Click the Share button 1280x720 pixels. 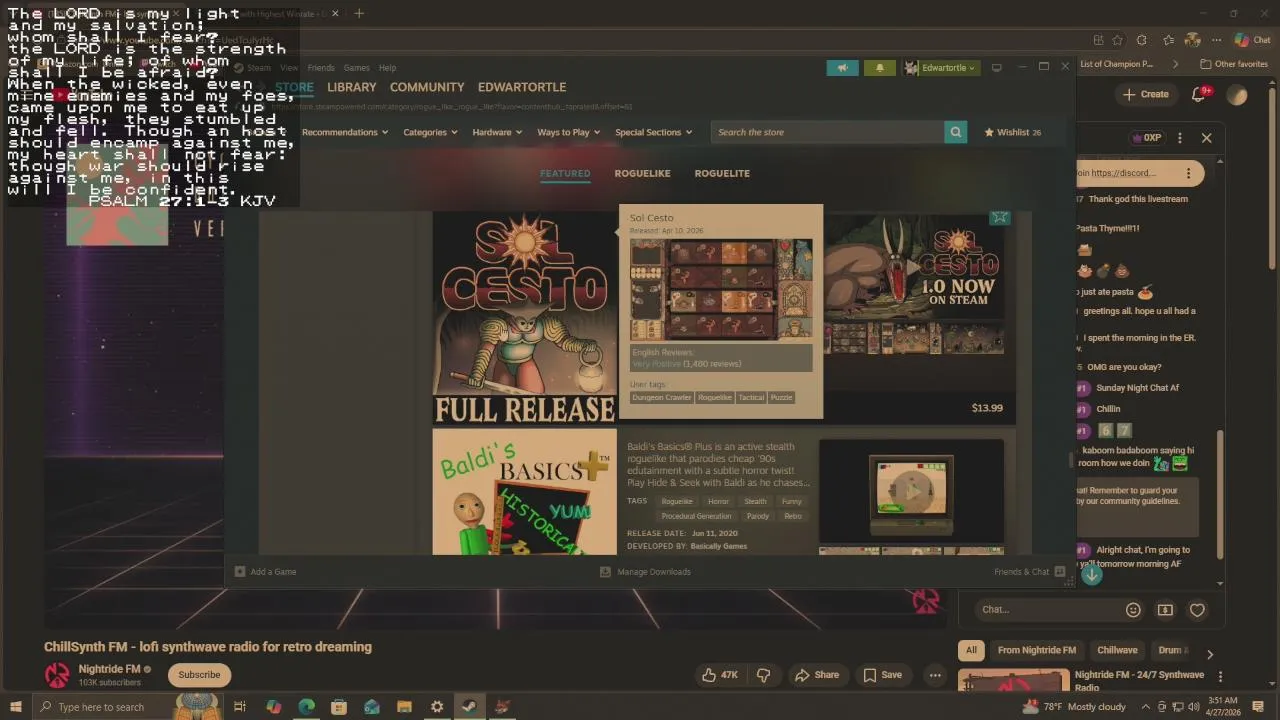[817, 675]
